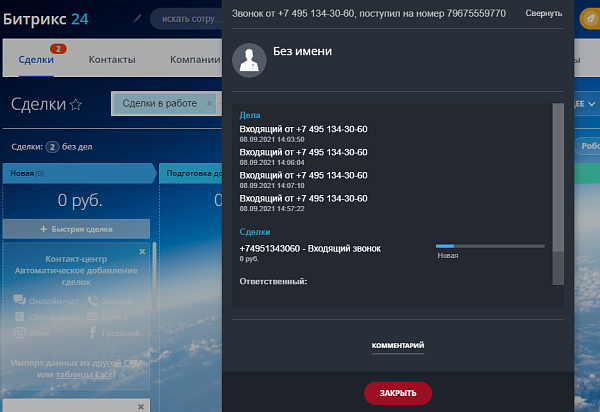Click the call card vertical scrollbar
Viewport: 600px width, 412px height.
click(558, 194)
